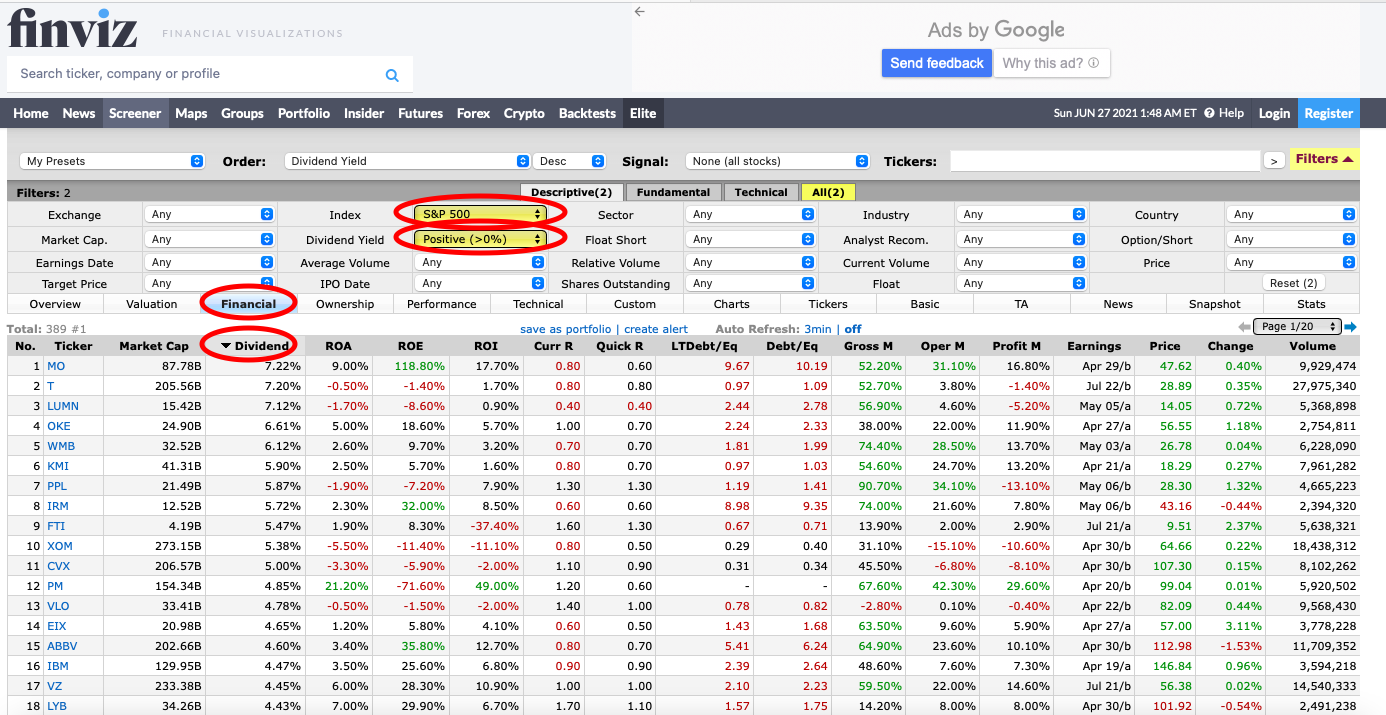
Task: Open the Dividend Yield filter dropdown
Action: pyautogui.click(x=480, y=239)
